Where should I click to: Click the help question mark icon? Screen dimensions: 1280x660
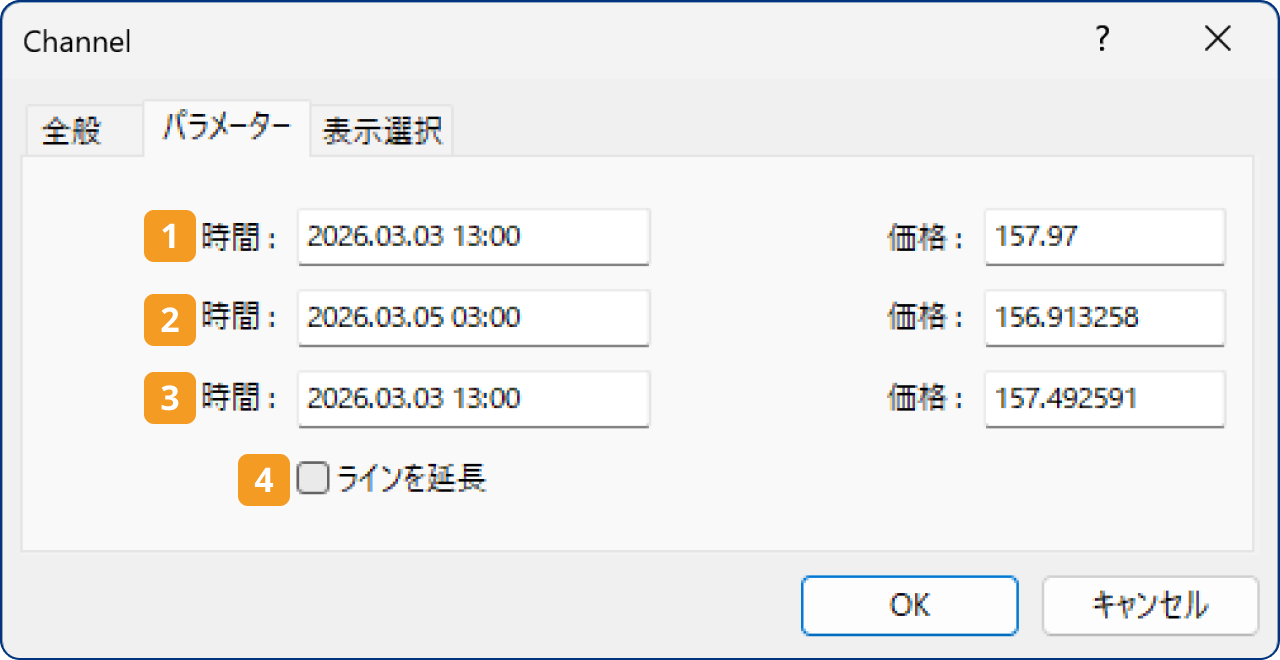[1101, 40]
